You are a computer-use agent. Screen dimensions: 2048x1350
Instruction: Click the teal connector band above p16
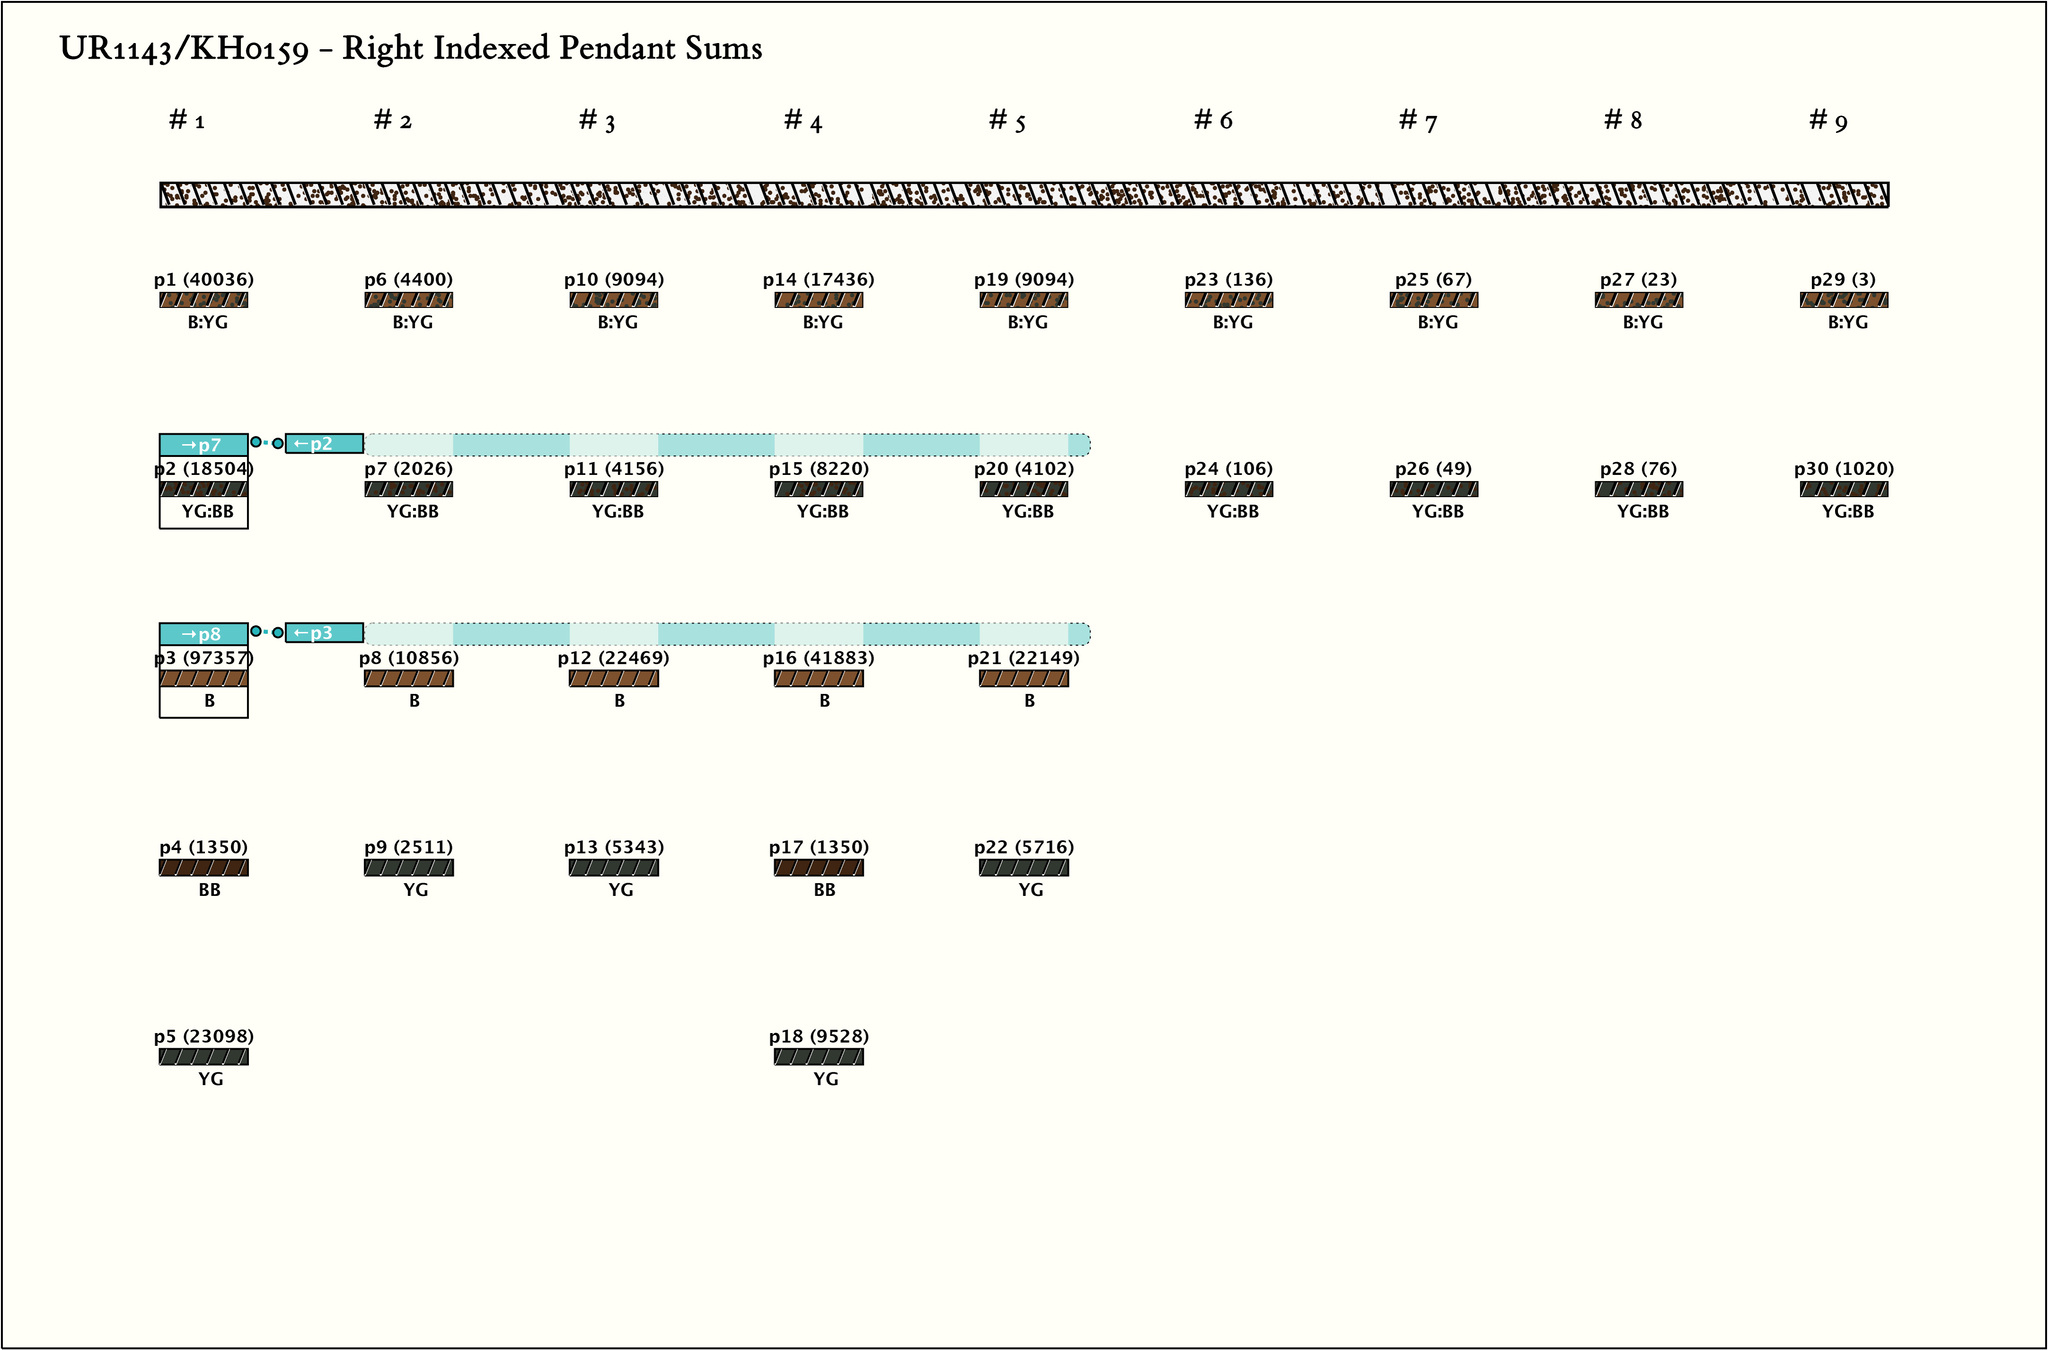[818, 634]
